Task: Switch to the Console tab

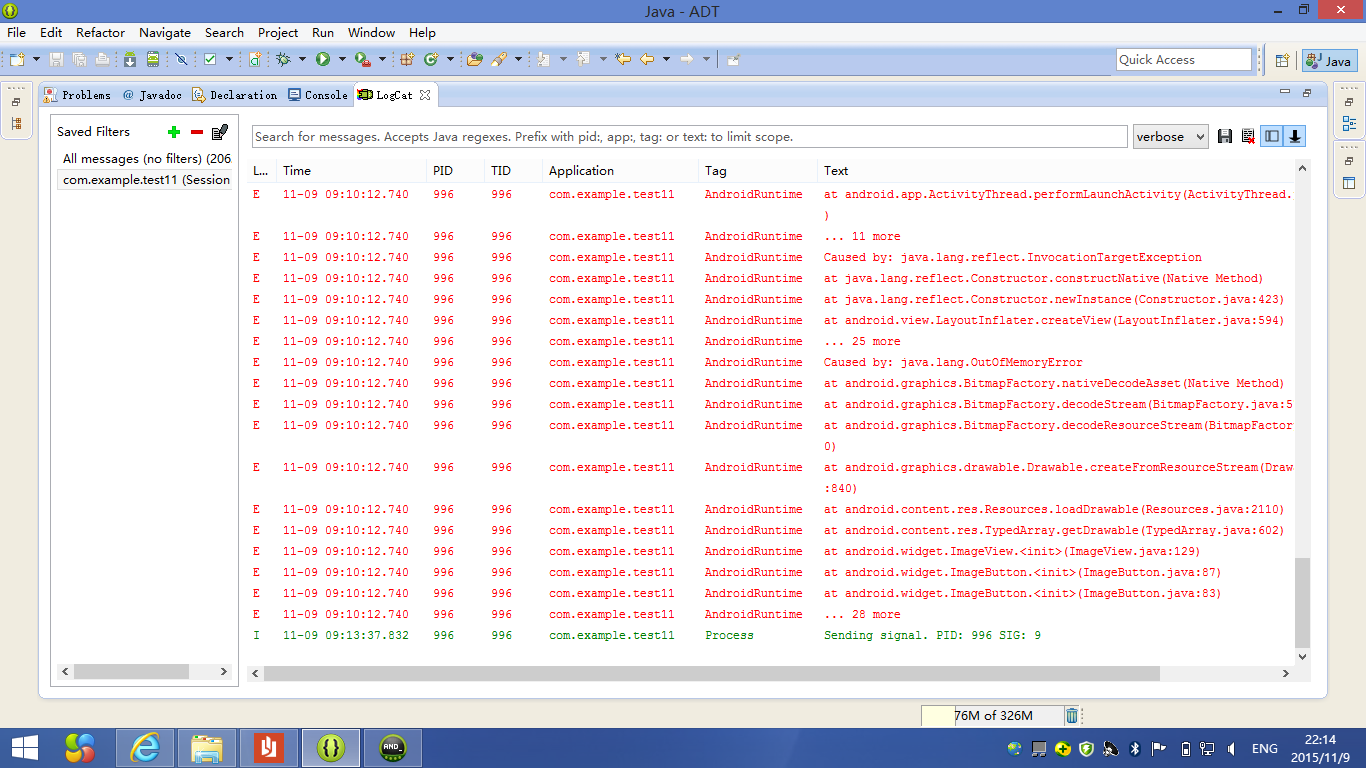Action: pos(318,95)
